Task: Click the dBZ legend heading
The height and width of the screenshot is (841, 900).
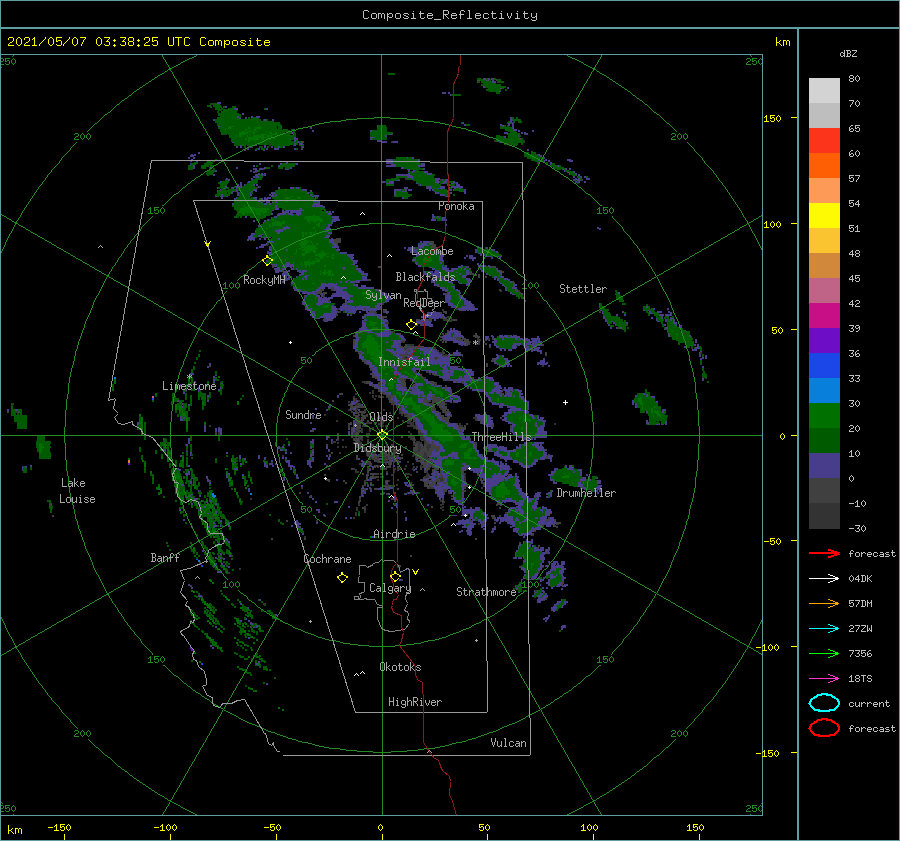Action: click(x=848, y=54)
